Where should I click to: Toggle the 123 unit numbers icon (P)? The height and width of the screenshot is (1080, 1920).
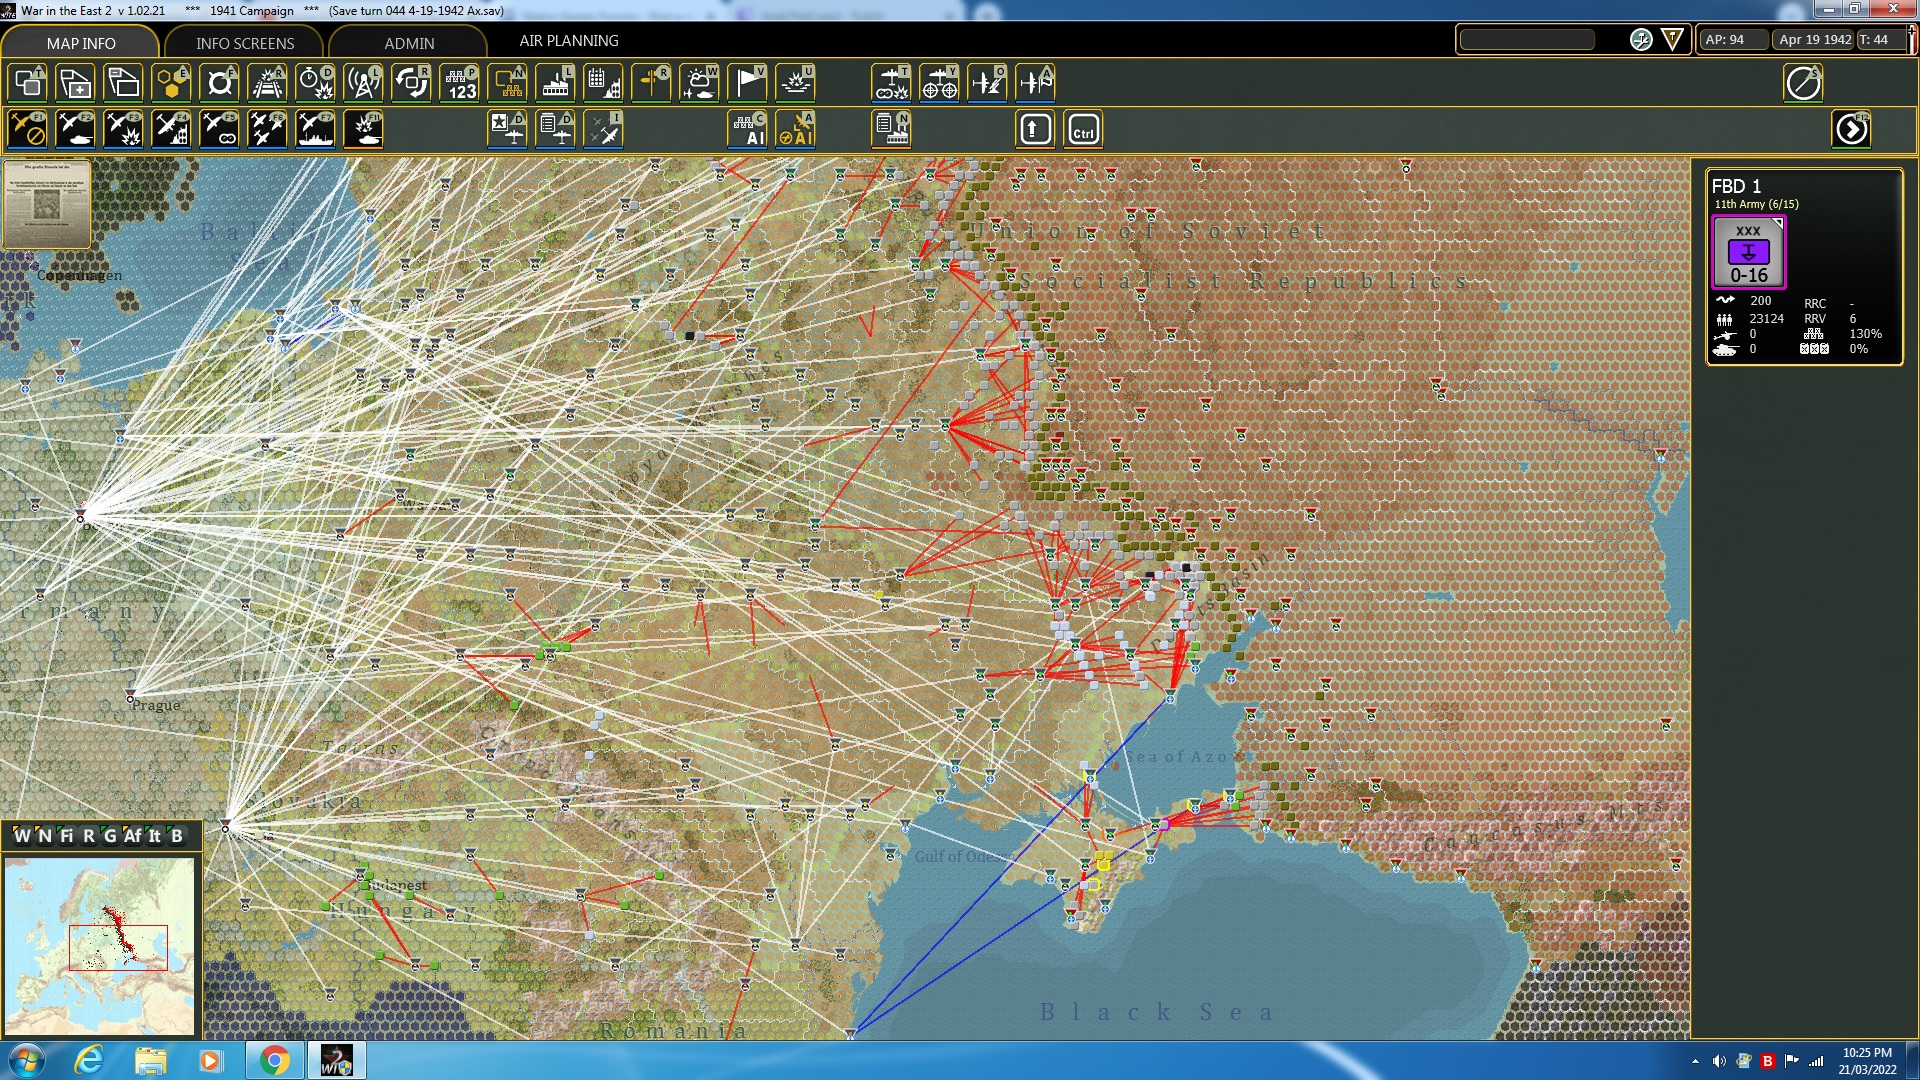click(x=460, y=83)
